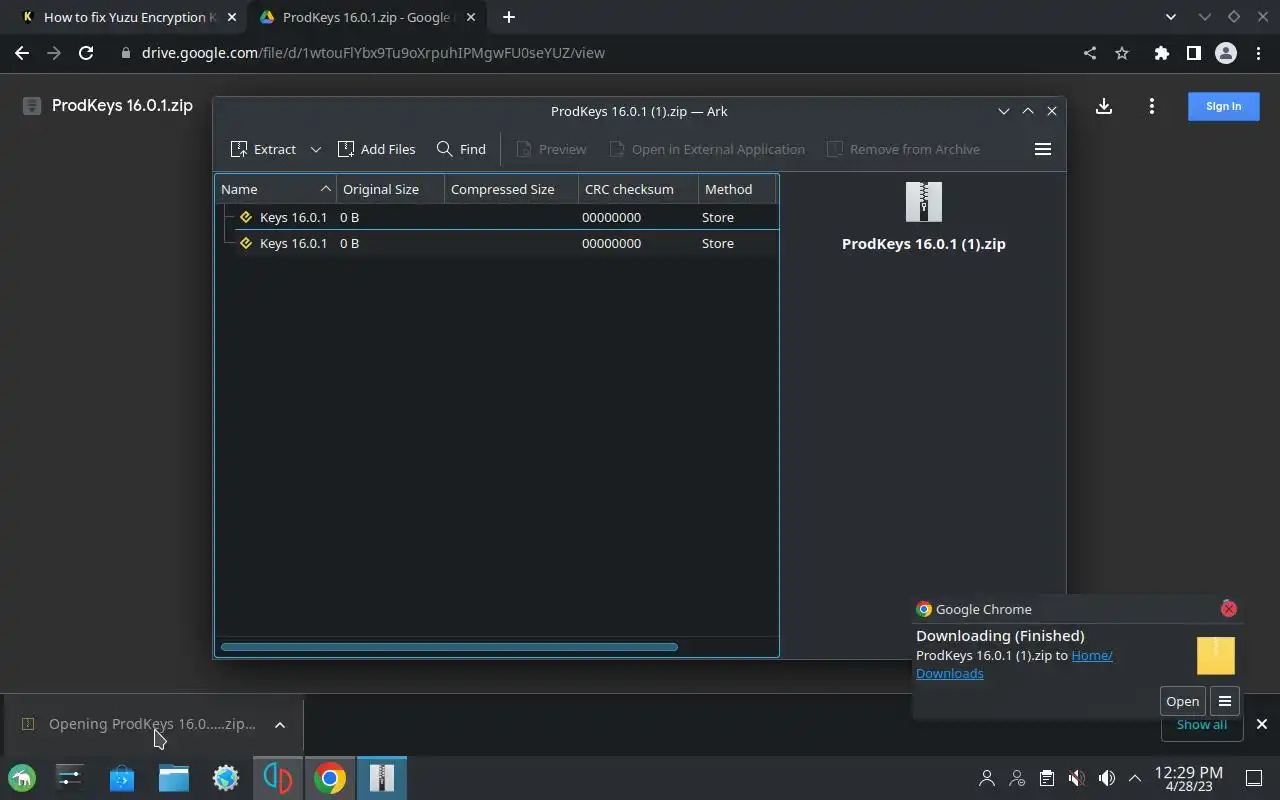Image resolution: width=1280 pixels, height=800 pixels.
Task: Click the yellow zip thumbnail in notification
Action: click(1216, 656)
